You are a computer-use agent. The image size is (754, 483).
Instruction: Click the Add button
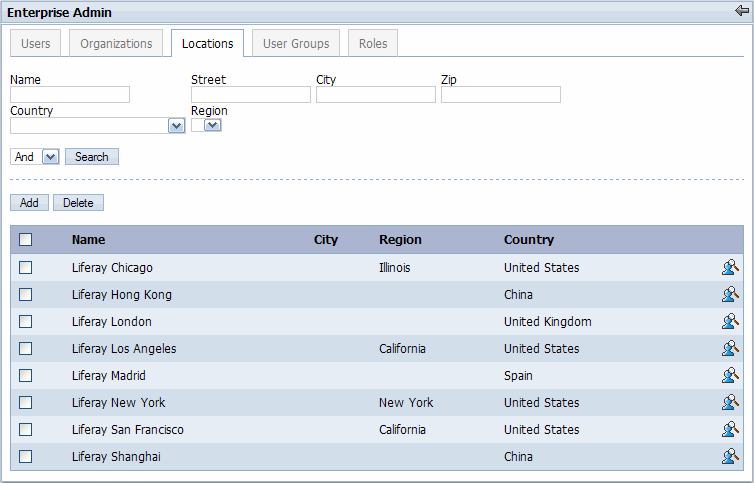click(29, 203)
